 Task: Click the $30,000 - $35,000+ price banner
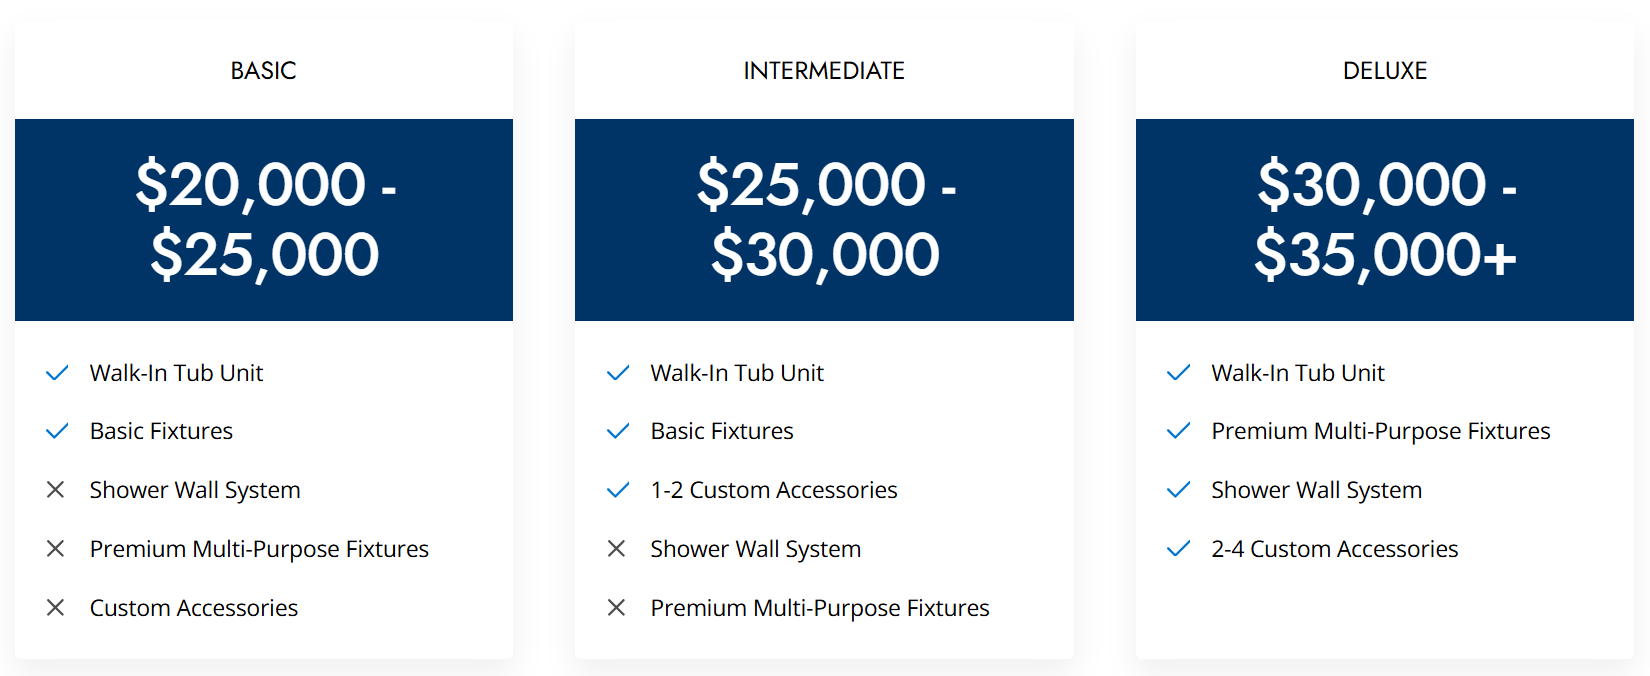[x=1385, y=220]
